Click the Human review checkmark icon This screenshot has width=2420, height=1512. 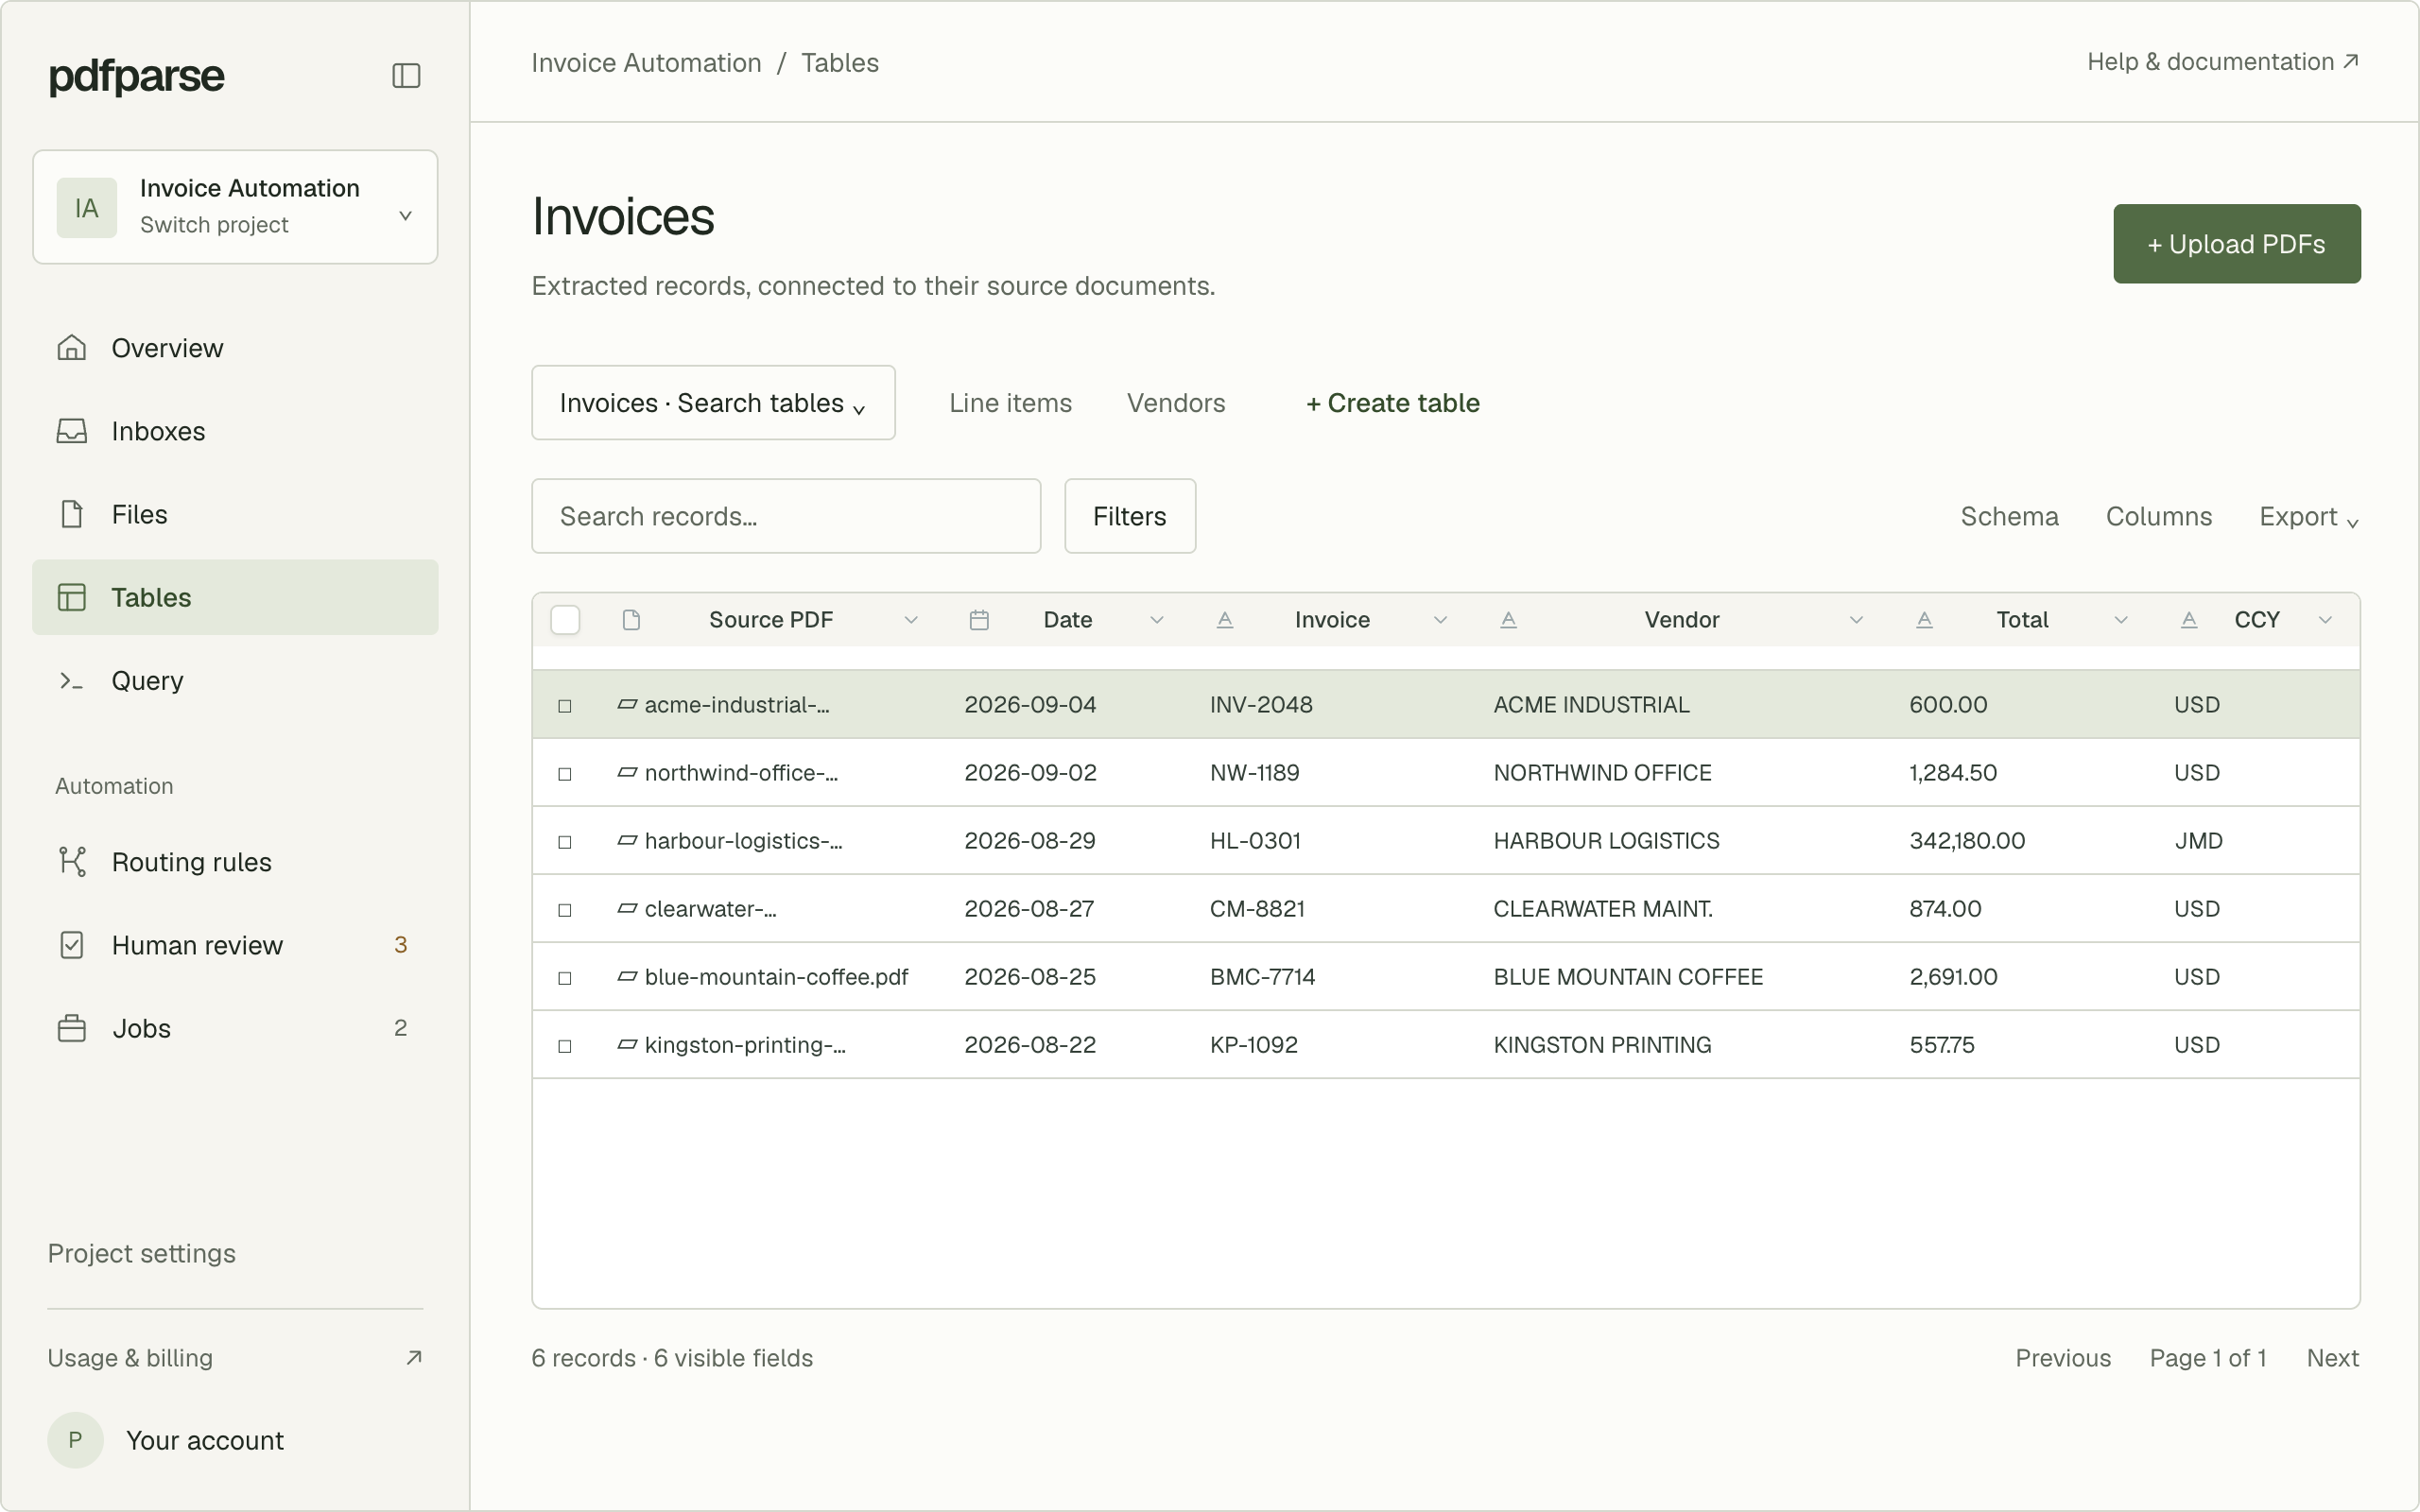point(72,945)
